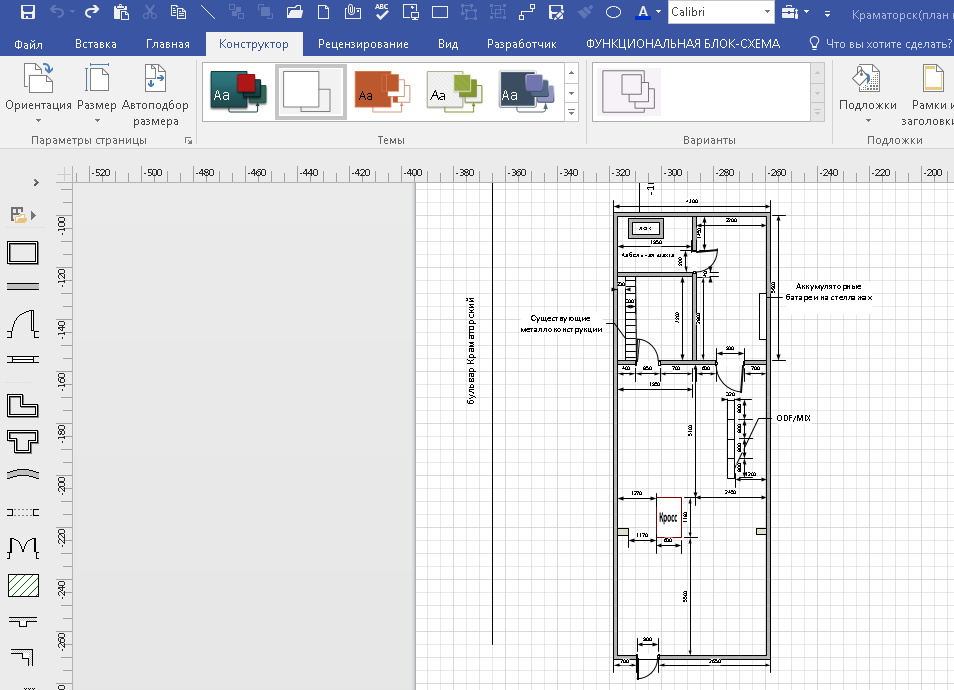Apply the dark teal and red theme thumbnail
The image size is (954, 690).
point(238,92)
